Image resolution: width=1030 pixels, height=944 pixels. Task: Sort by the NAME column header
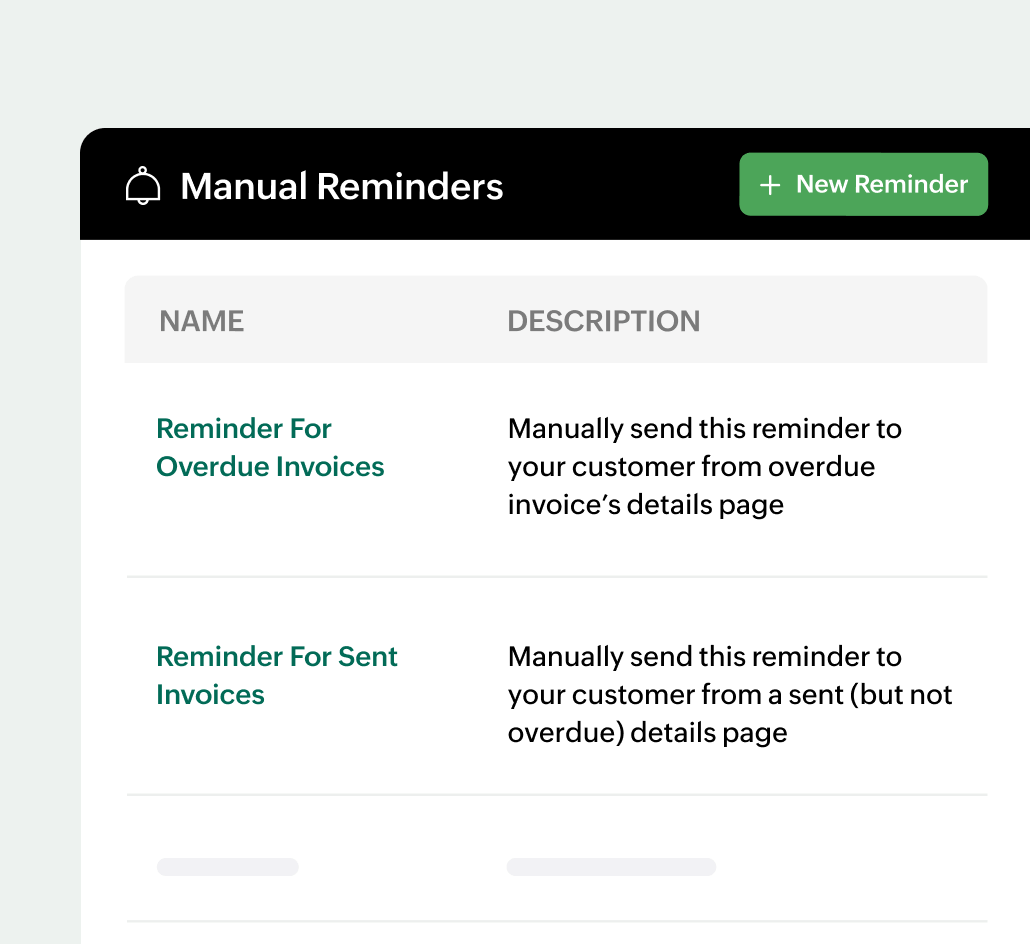pos(201,320)
